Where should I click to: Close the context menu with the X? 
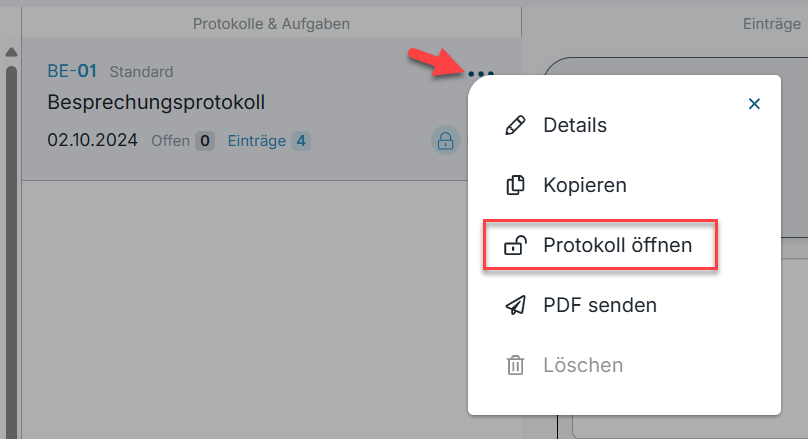[x=754, y=104]
